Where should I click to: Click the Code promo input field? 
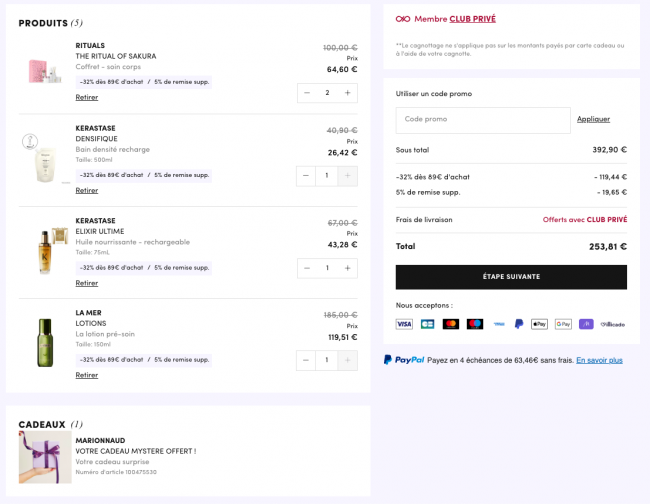click(483, 120)
